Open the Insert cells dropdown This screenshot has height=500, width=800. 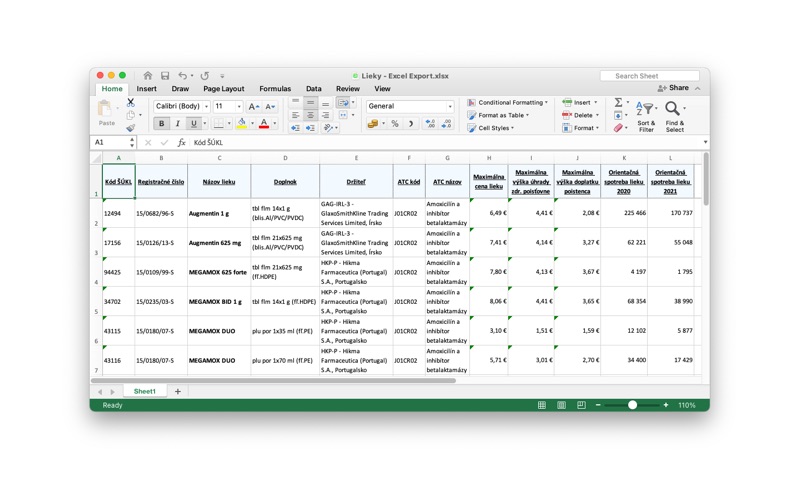580,103
